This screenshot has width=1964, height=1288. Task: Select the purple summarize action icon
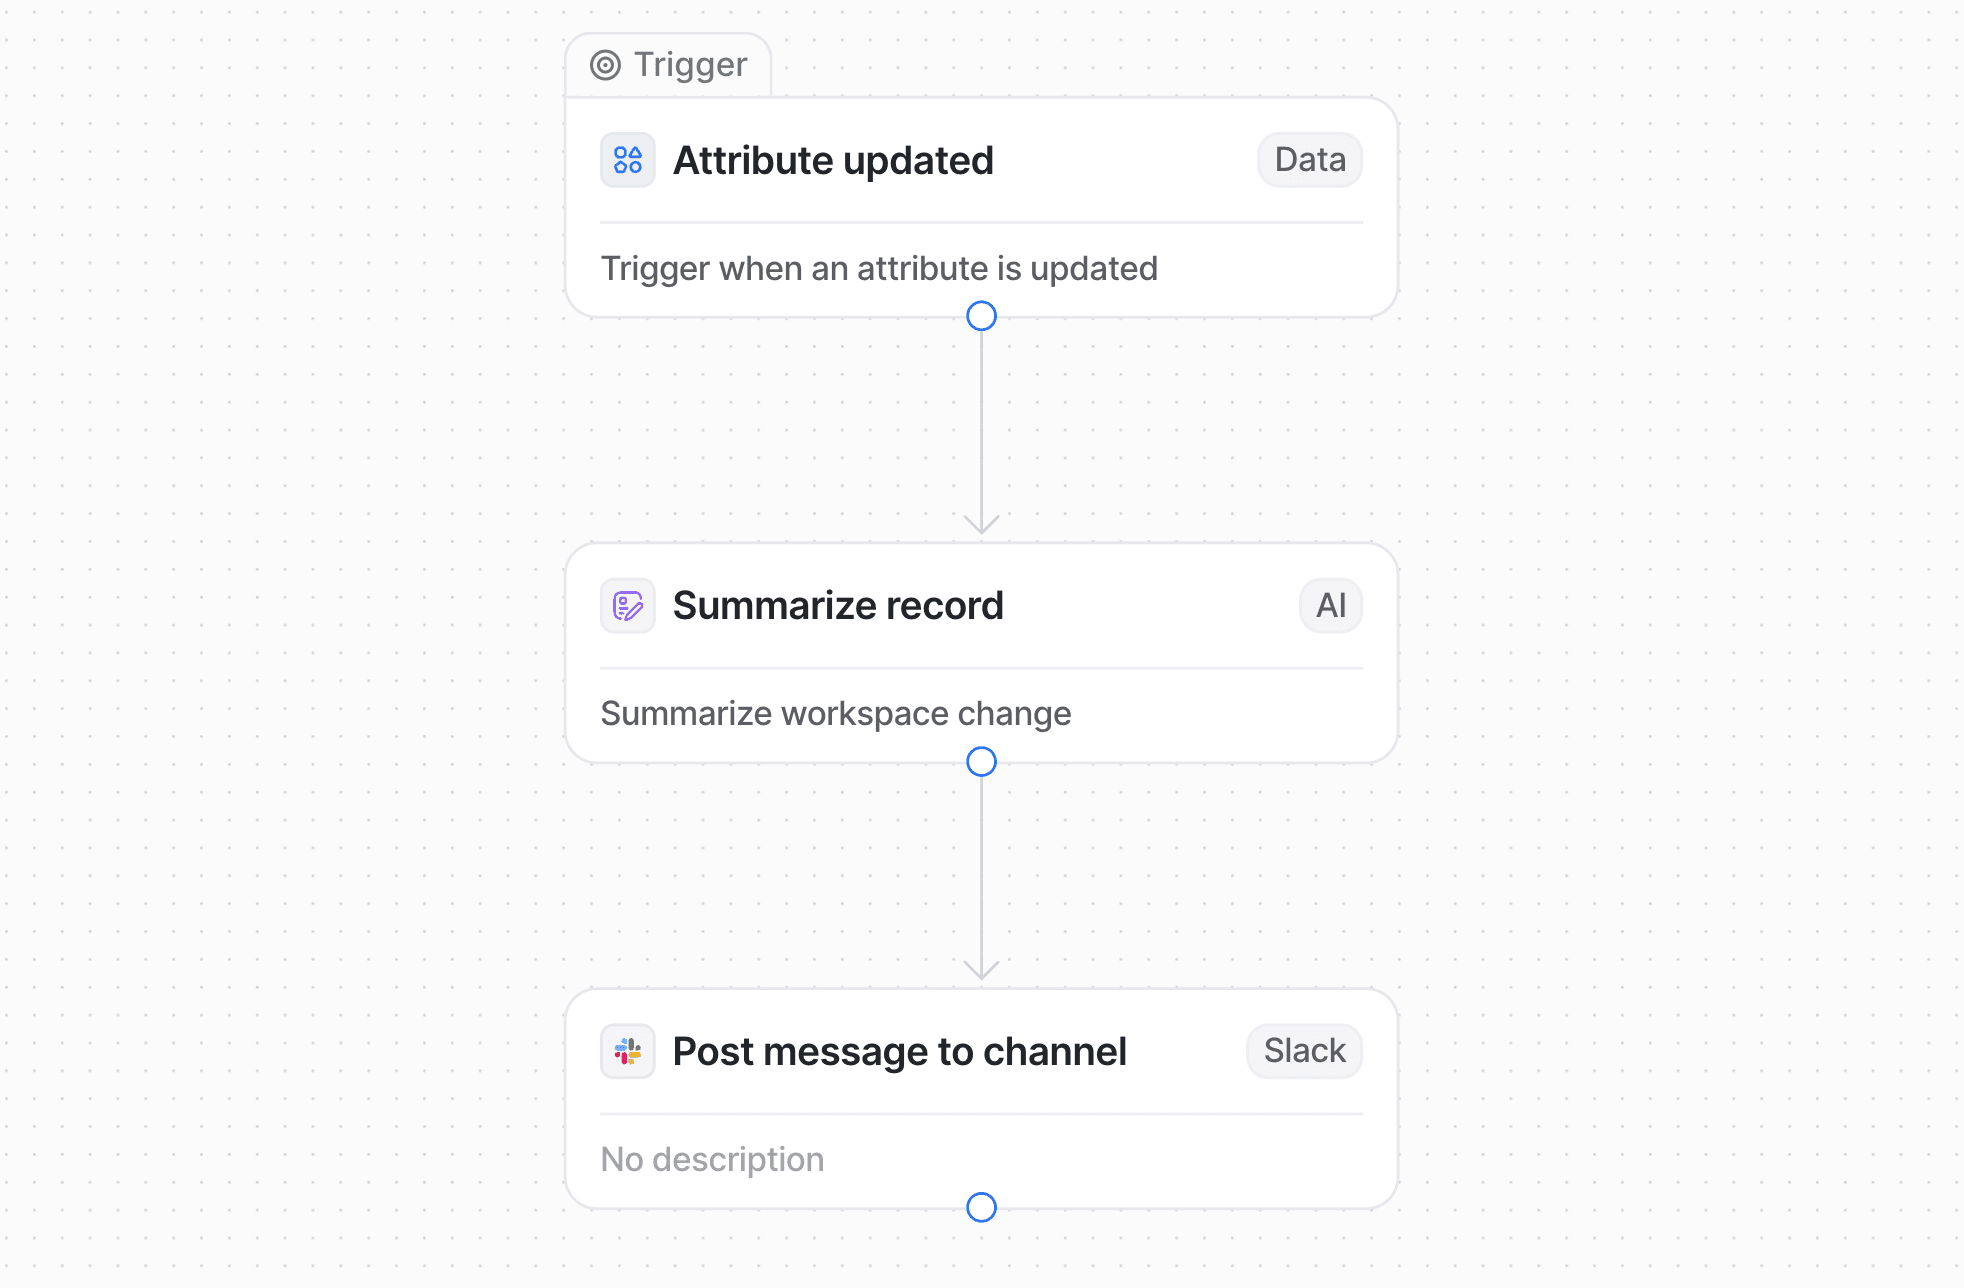(x=627, y=605)
